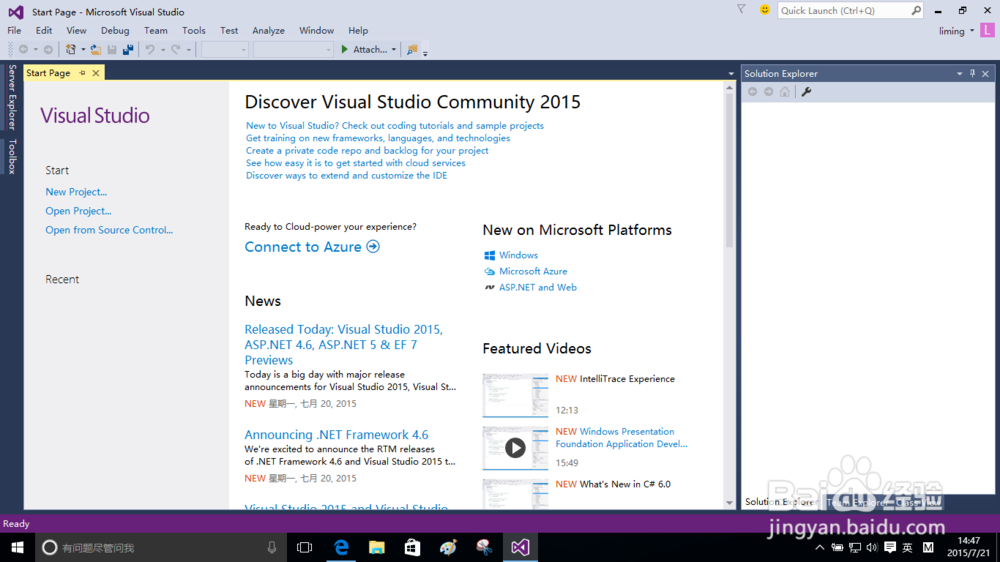The height and width of the screenshot is (562, 1000).
Task: Click the Start Page vertical scrollbar thumb
Action: click(730, 170)
